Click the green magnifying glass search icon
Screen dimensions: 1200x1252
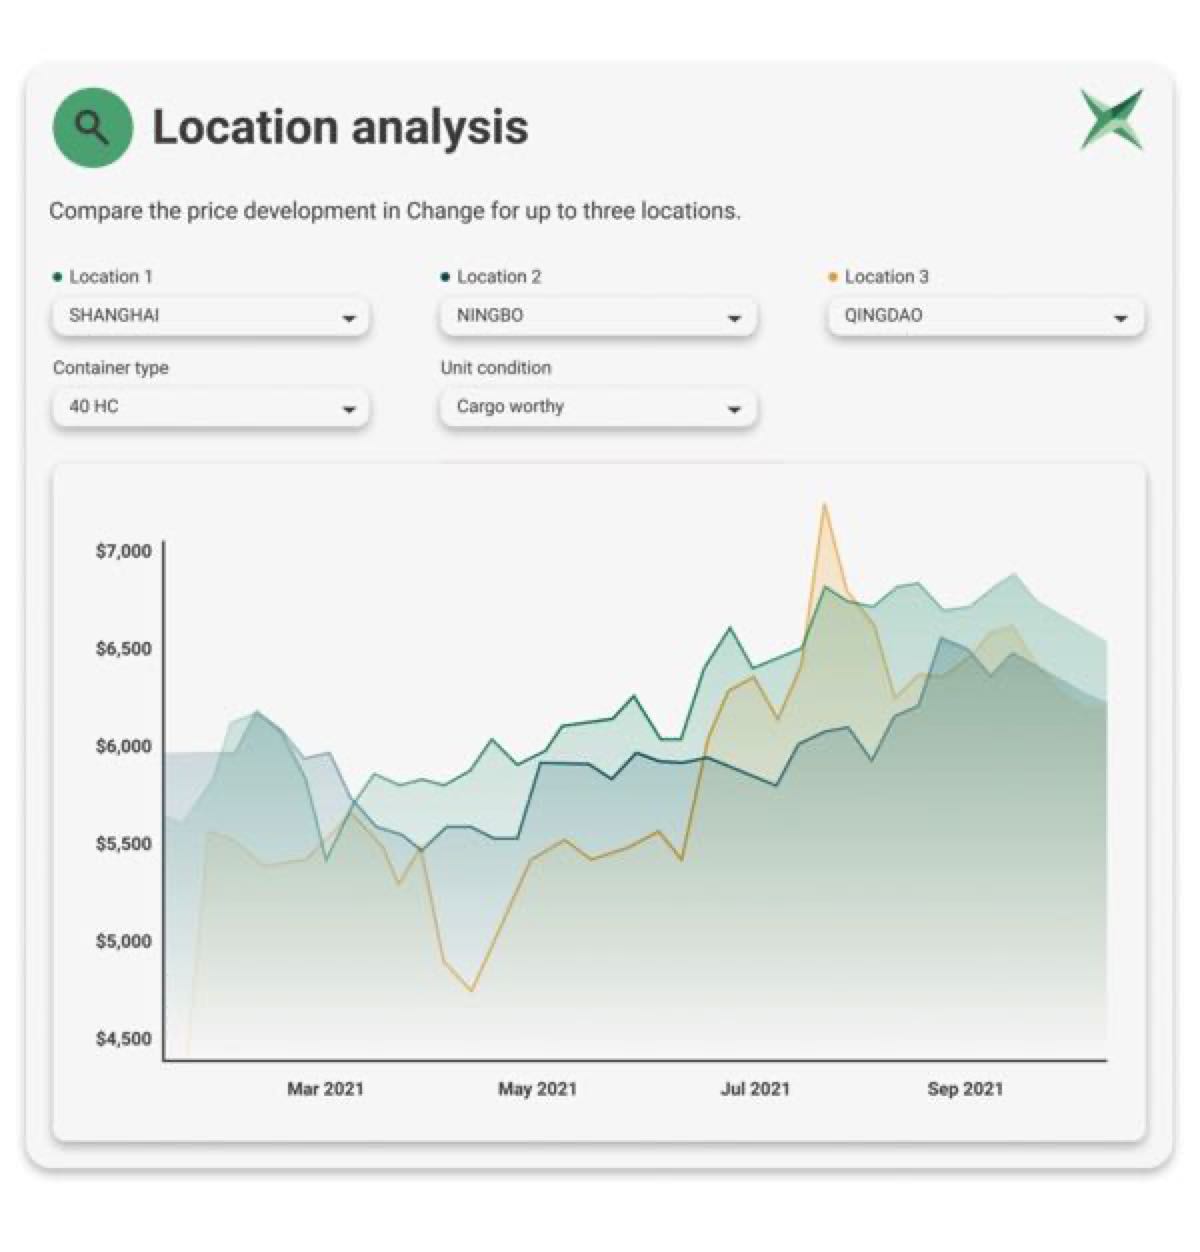coord(92,127)
